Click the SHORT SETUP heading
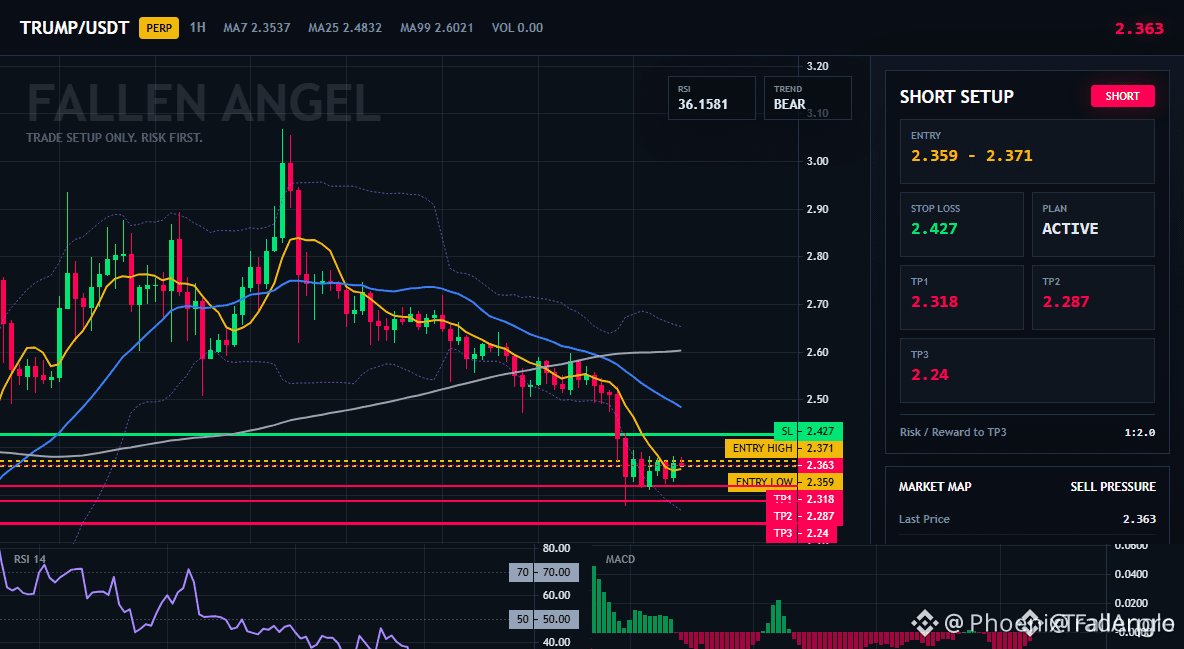1184x649 pixels. pos(956,97)
